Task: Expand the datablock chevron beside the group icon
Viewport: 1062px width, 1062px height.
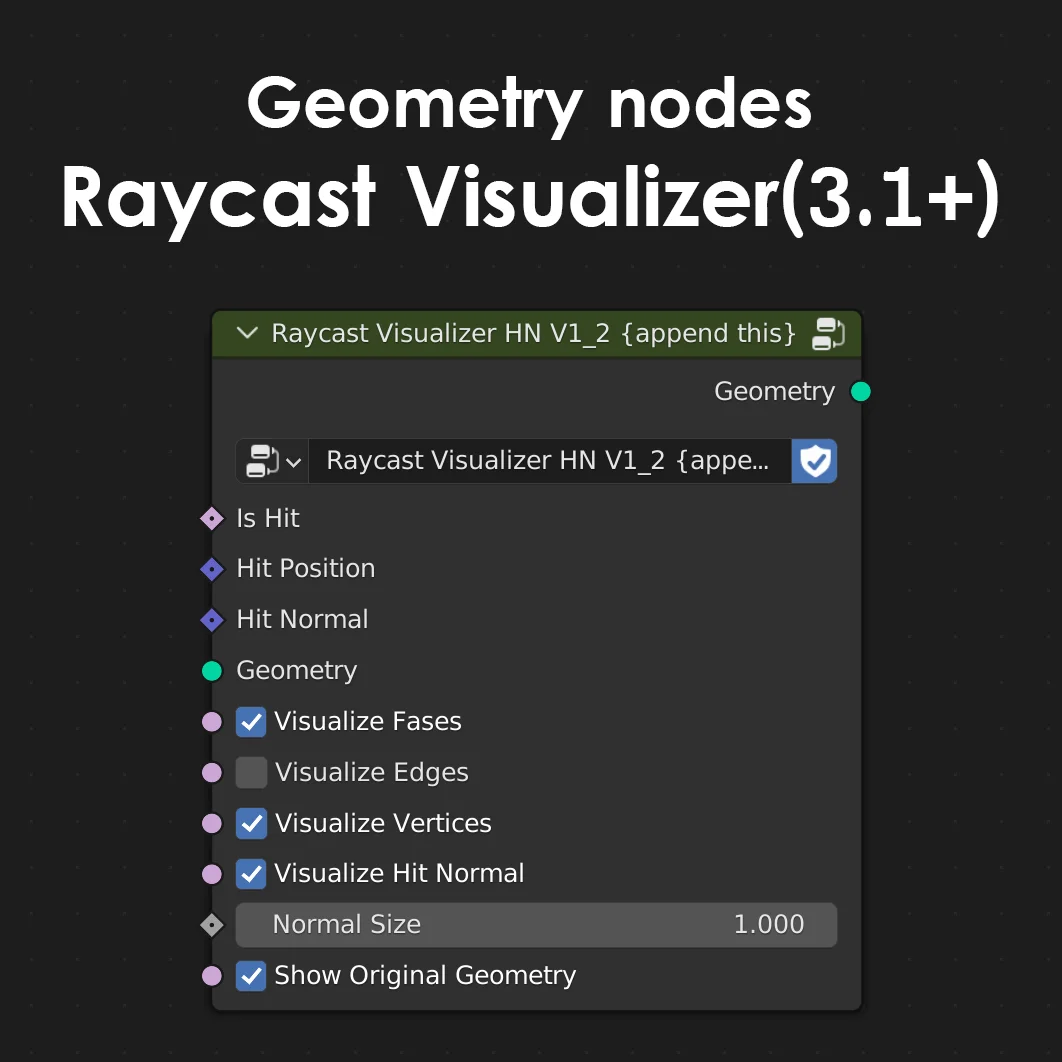Action: click(x=295, y=461)
